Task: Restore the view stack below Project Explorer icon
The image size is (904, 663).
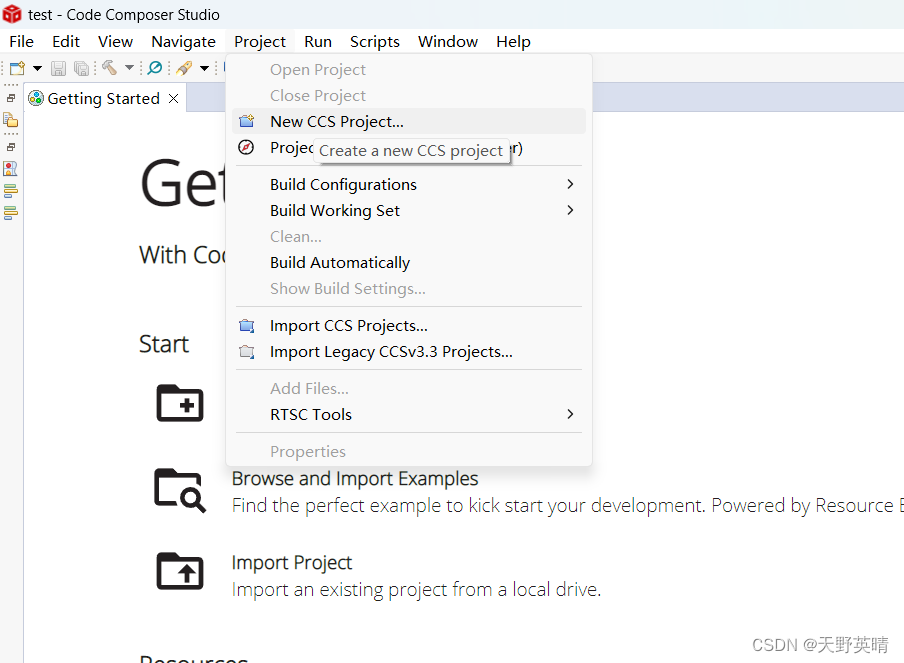Action: click(x=10, y=147)
